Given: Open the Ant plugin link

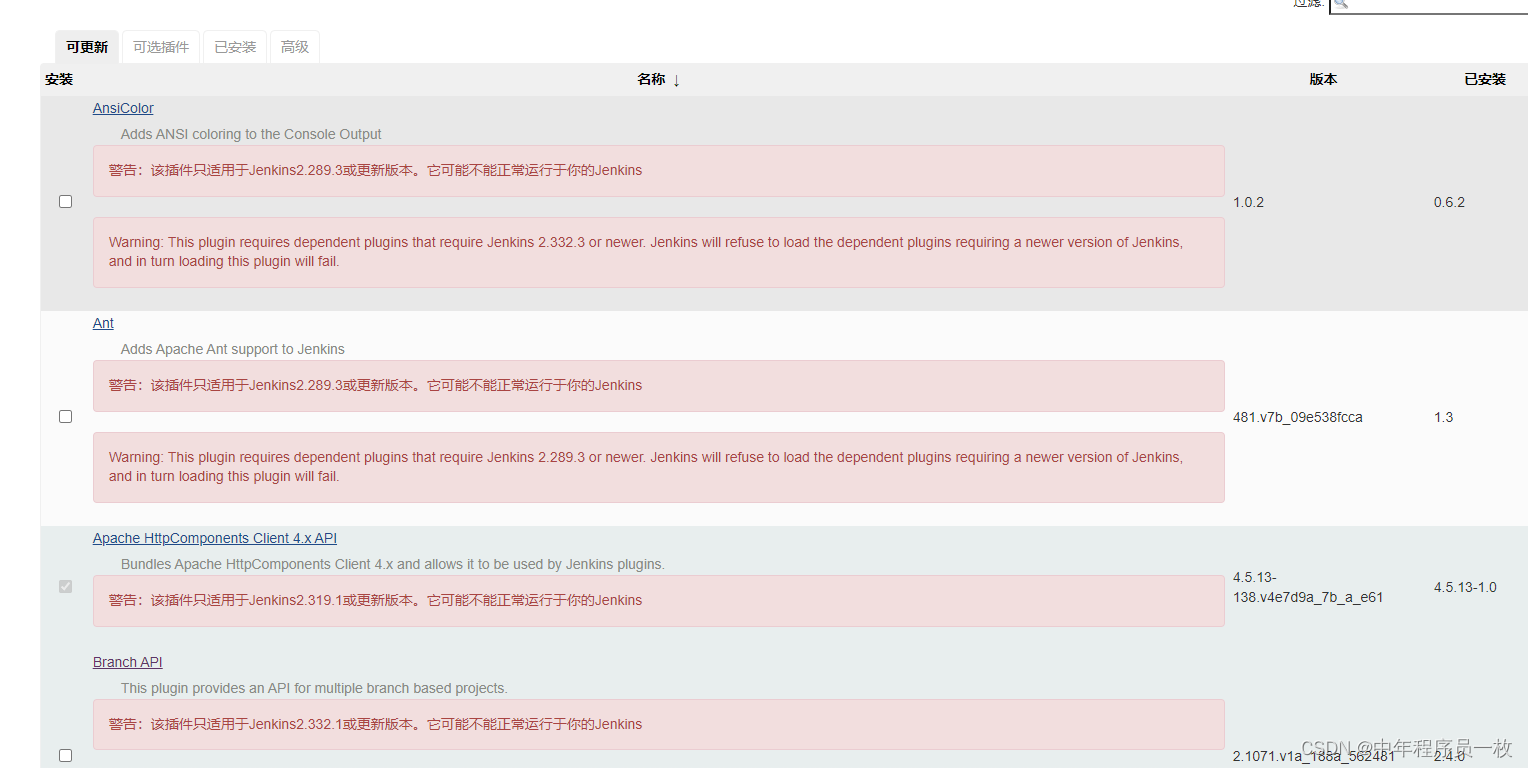Looking at the screenshot, I should 103,323.
